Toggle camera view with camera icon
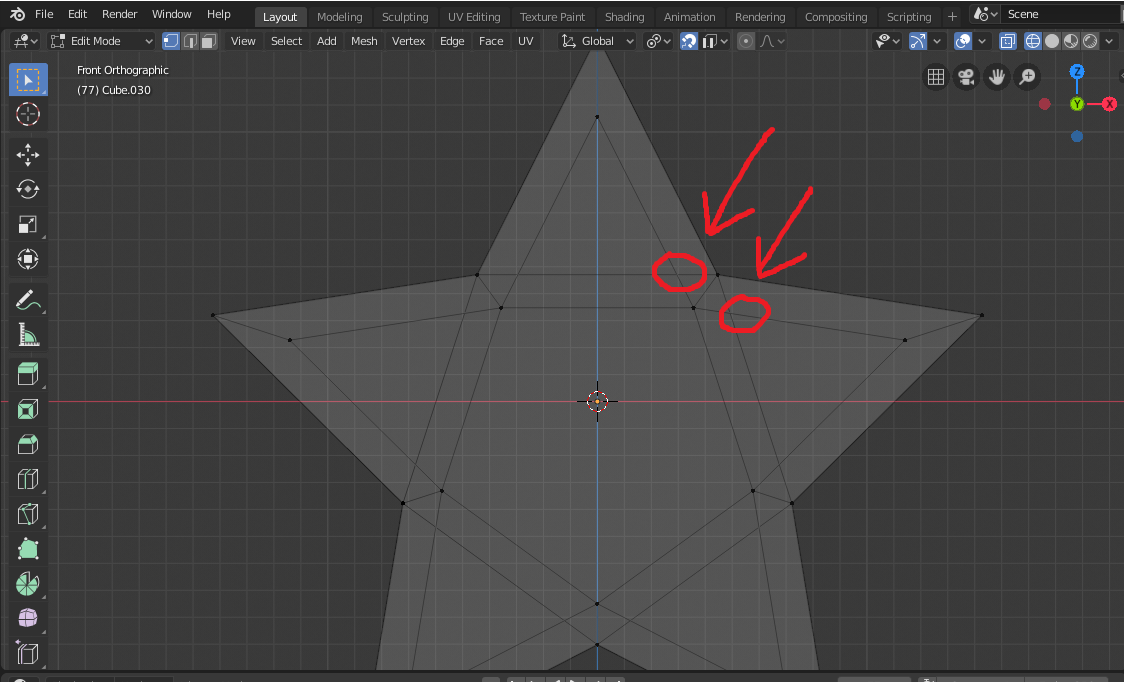 tap(966, 77)
